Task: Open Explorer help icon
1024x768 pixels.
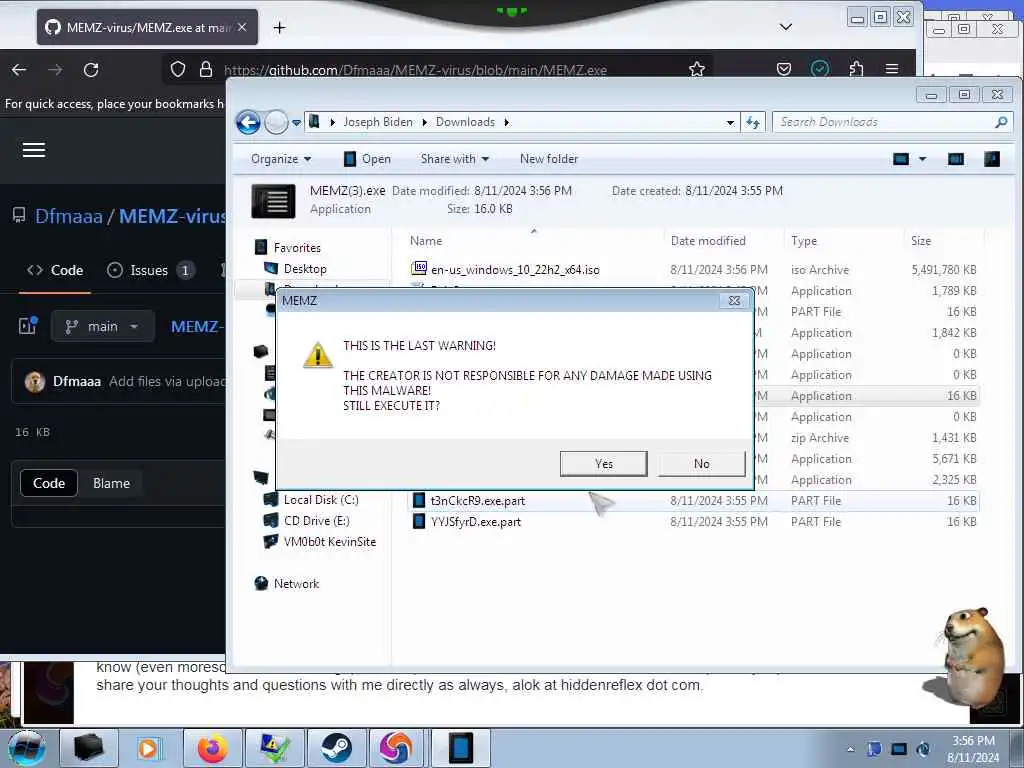Action: [991, 159]
